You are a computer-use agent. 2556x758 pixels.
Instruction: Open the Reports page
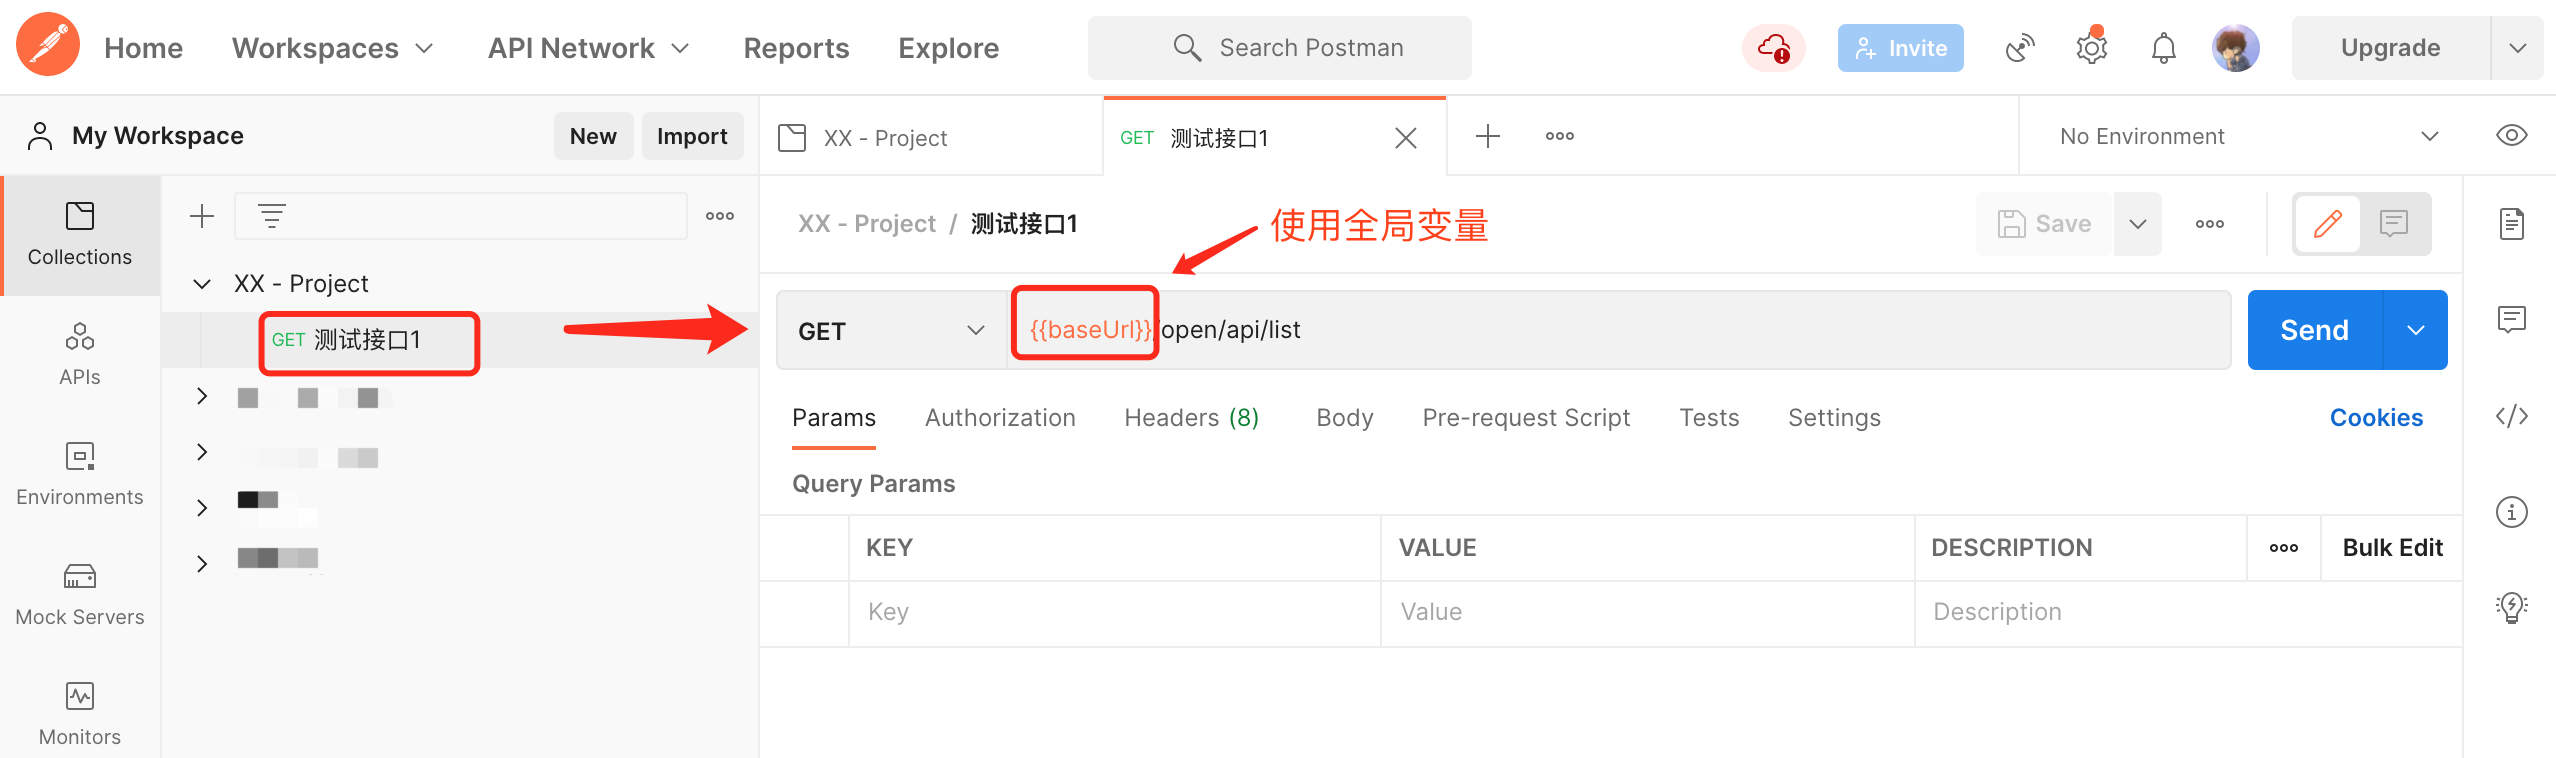click(x=796, y=48)
